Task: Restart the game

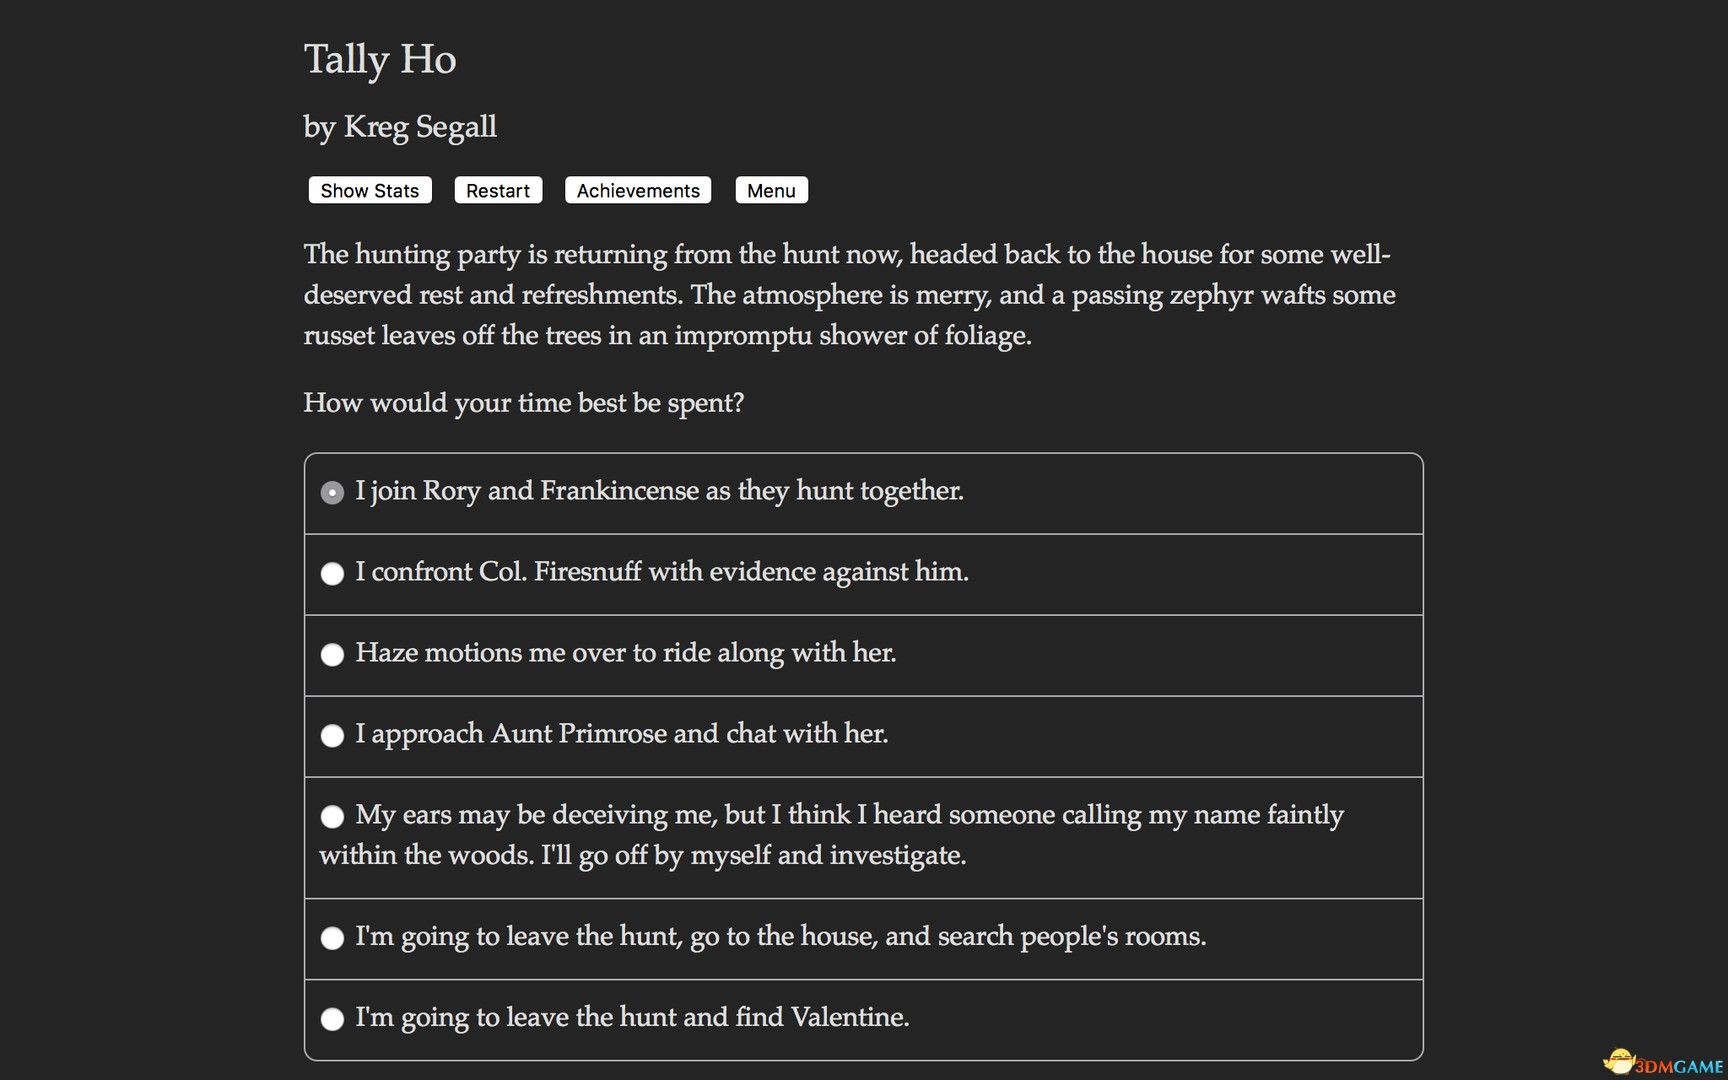Action: [x=497, y=190]
